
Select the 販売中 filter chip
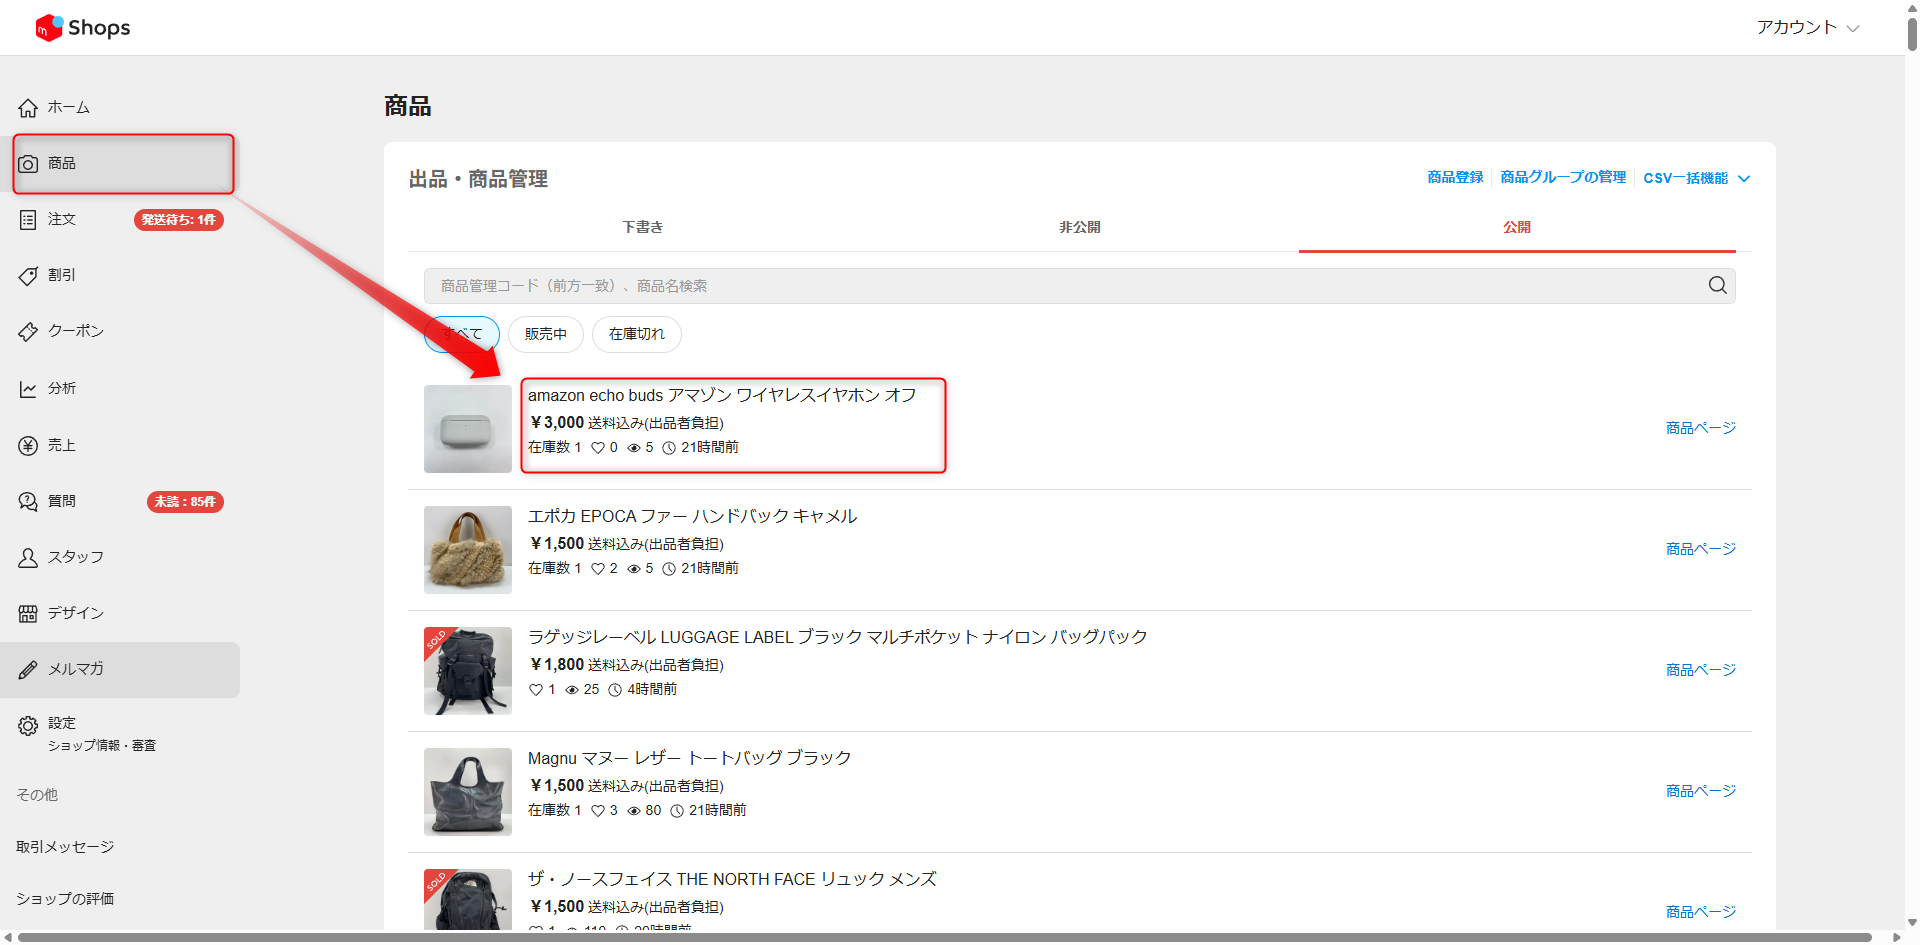coord(546,334)
